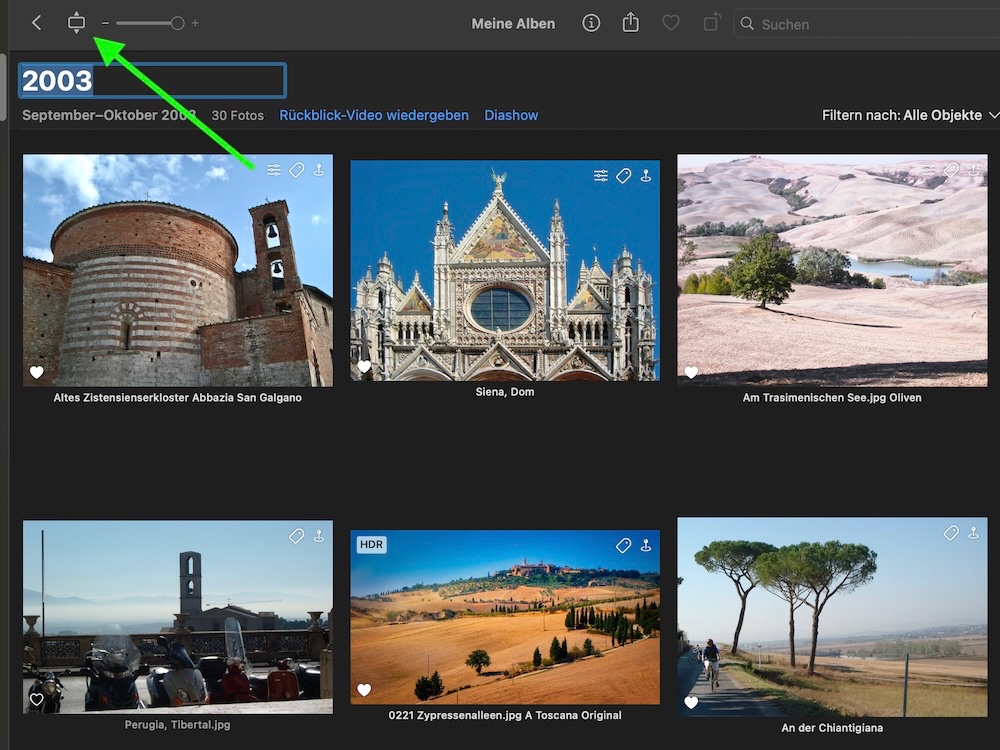Click adjustments icon on Siena, Dom photo
This screenshot has height=750, width=1000.
pyautogui.click(x=600, y=176)
